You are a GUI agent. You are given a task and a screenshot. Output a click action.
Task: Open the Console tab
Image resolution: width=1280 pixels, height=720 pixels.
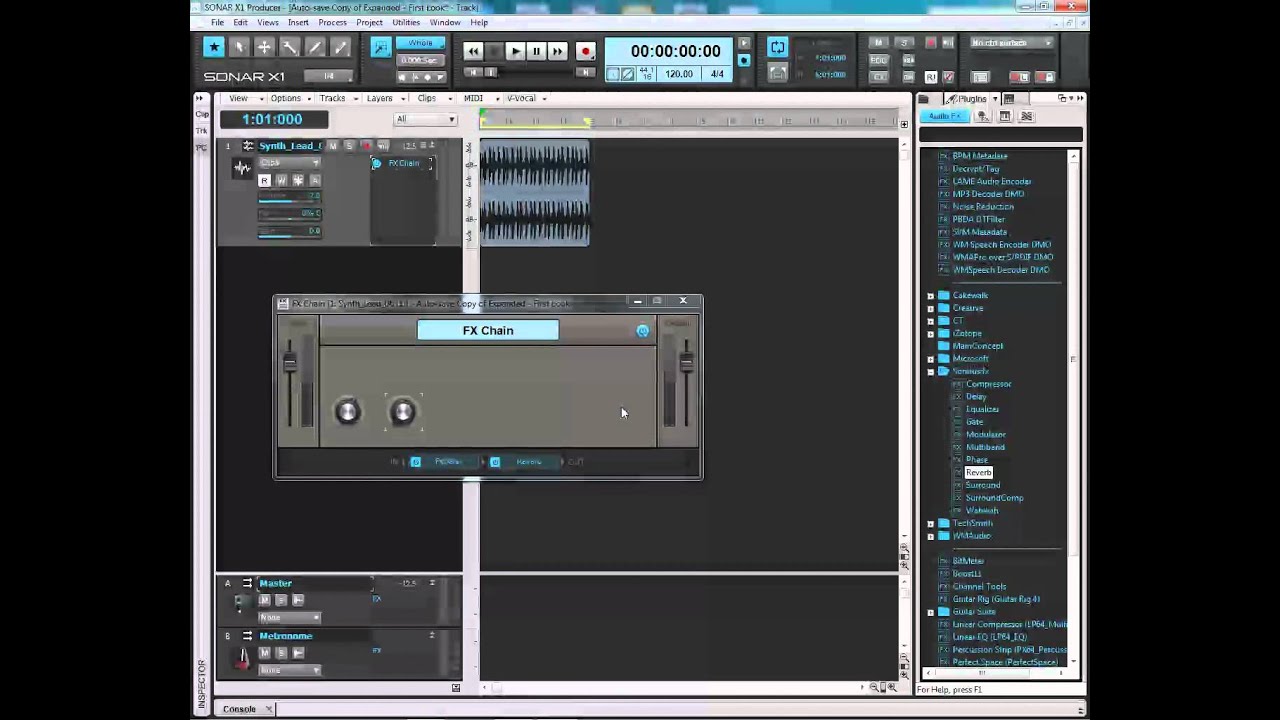(x=239, y=709)
